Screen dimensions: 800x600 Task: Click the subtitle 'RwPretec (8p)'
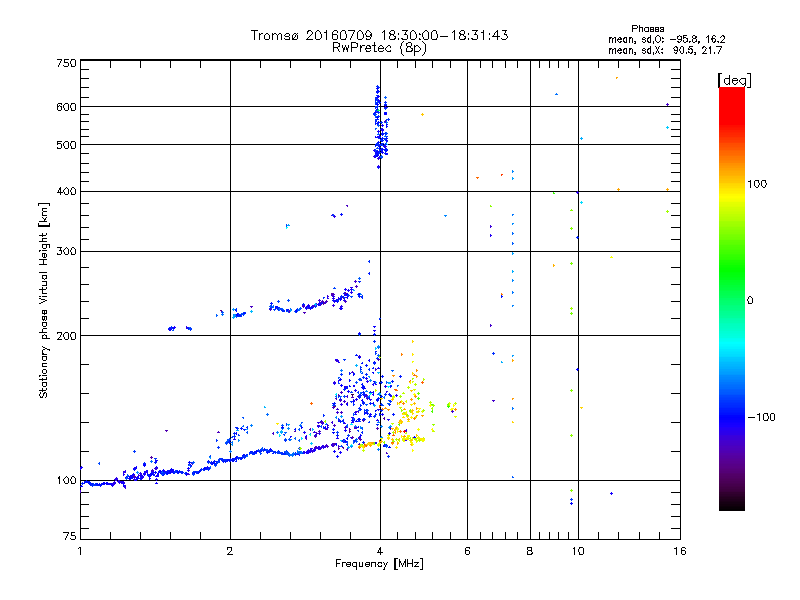(x=379, y=48)
